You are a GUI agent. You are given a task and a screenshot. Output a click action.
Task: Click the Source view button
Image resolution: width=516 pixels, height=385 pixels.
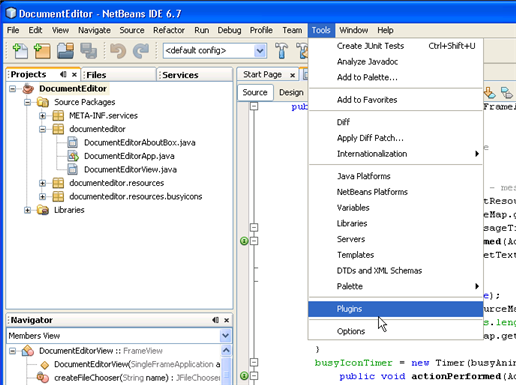pyautogui.click(x=255, y=92)
